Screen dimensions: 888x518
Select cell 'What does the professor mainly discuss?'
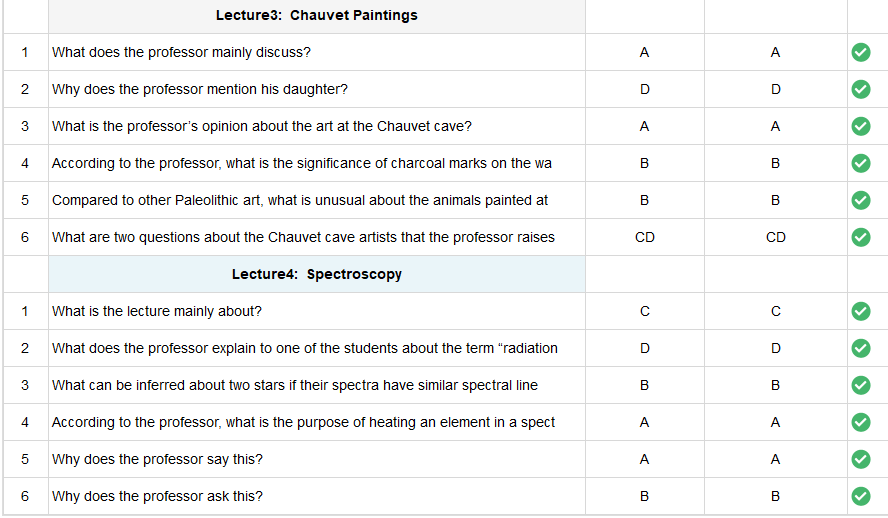point(317,52)
